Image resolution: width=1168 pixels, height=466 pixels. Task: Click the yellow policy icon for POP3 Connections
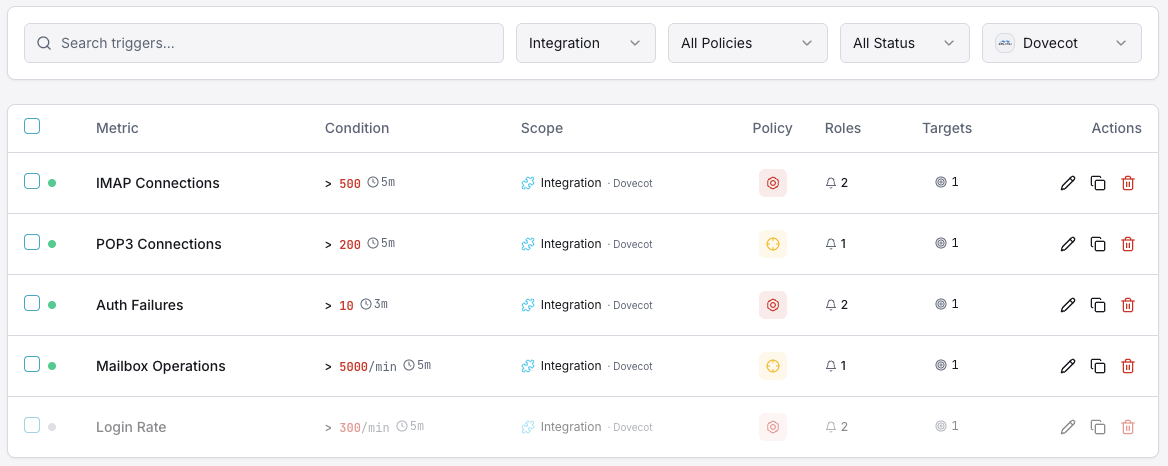click(773, 244)
